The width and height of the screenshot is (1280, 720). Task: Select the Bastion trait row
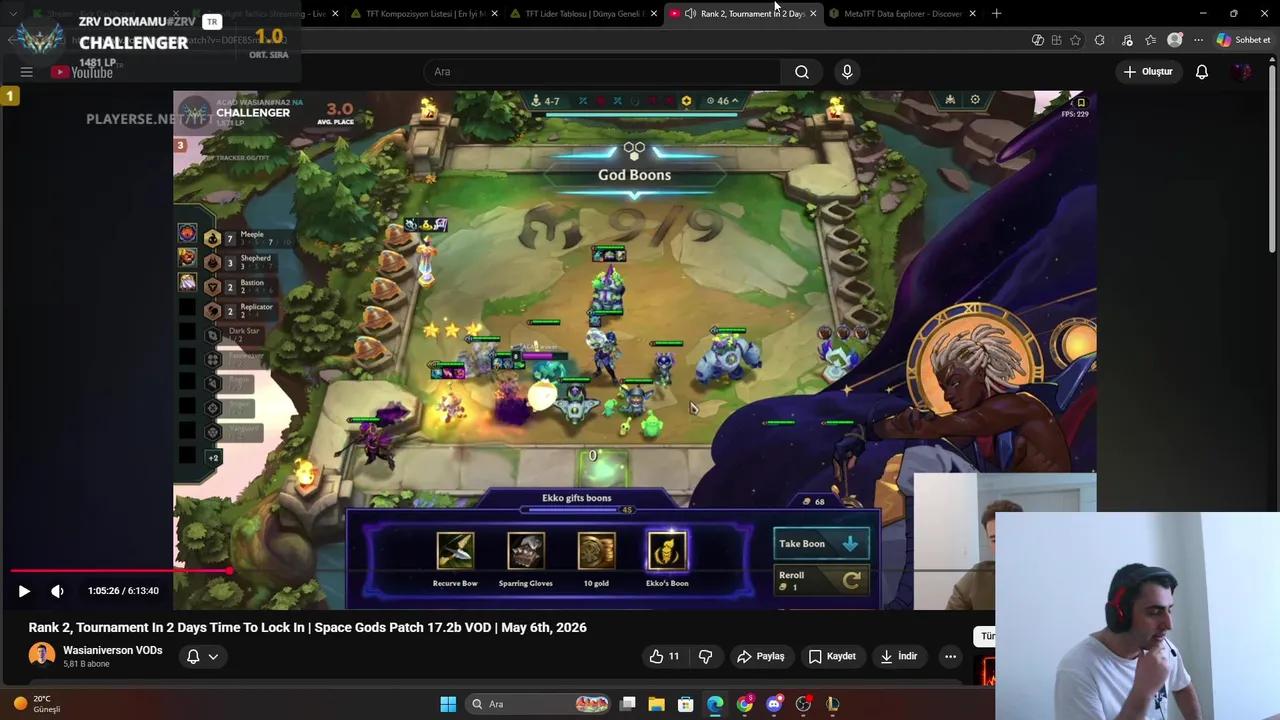tap(239, 287)
